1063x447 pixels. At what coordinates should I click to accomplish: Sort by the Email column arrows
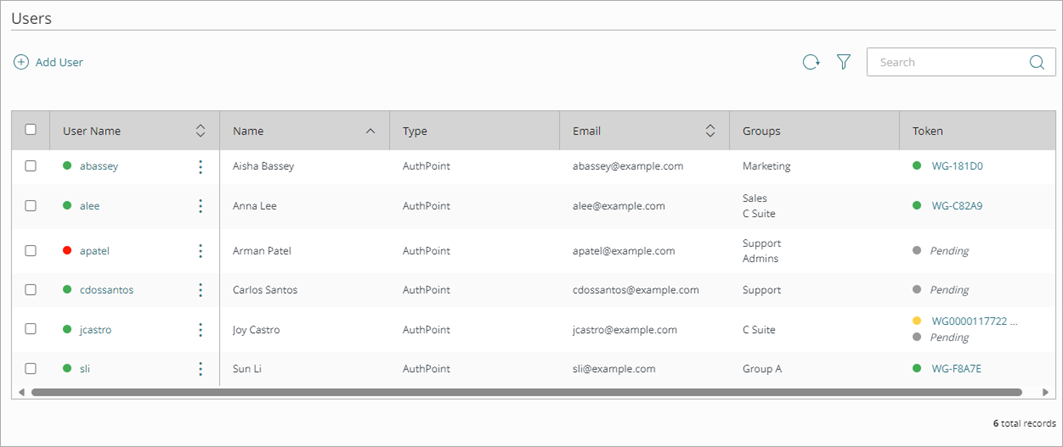pos(710,131)
